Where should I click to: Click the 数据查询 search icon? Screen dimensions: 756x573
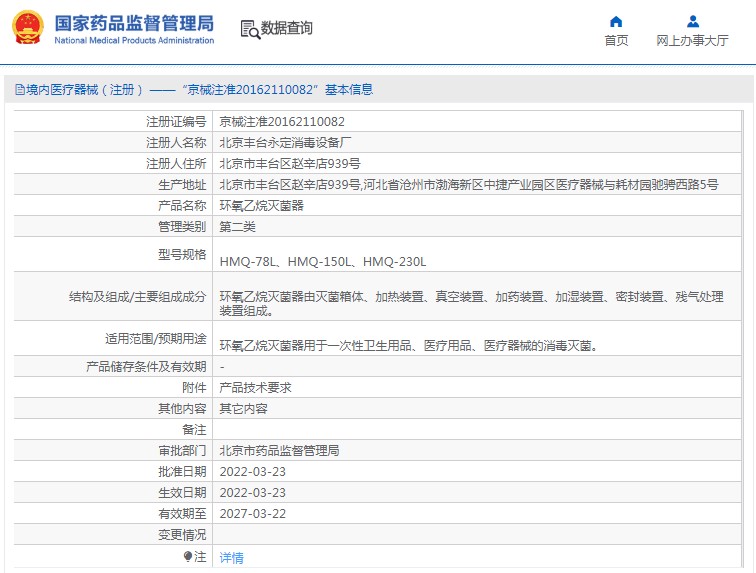tap(250, 29)
